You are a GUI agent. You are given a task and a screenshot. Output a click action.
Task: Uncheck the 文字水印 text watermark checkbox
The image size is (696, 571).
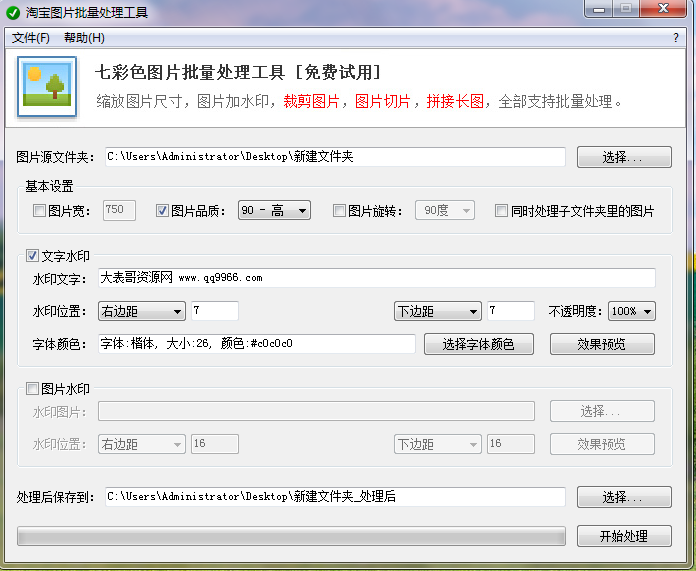[x=33, y=256]
